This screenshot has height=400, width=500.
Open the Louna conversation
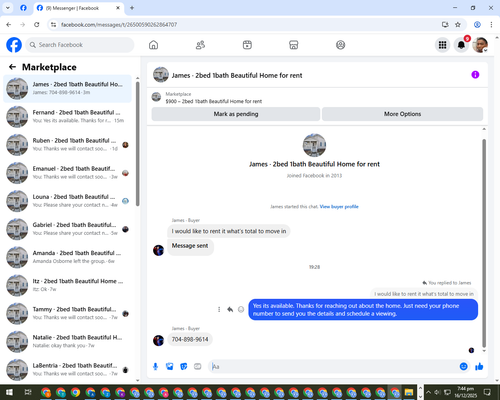point(67,201)
